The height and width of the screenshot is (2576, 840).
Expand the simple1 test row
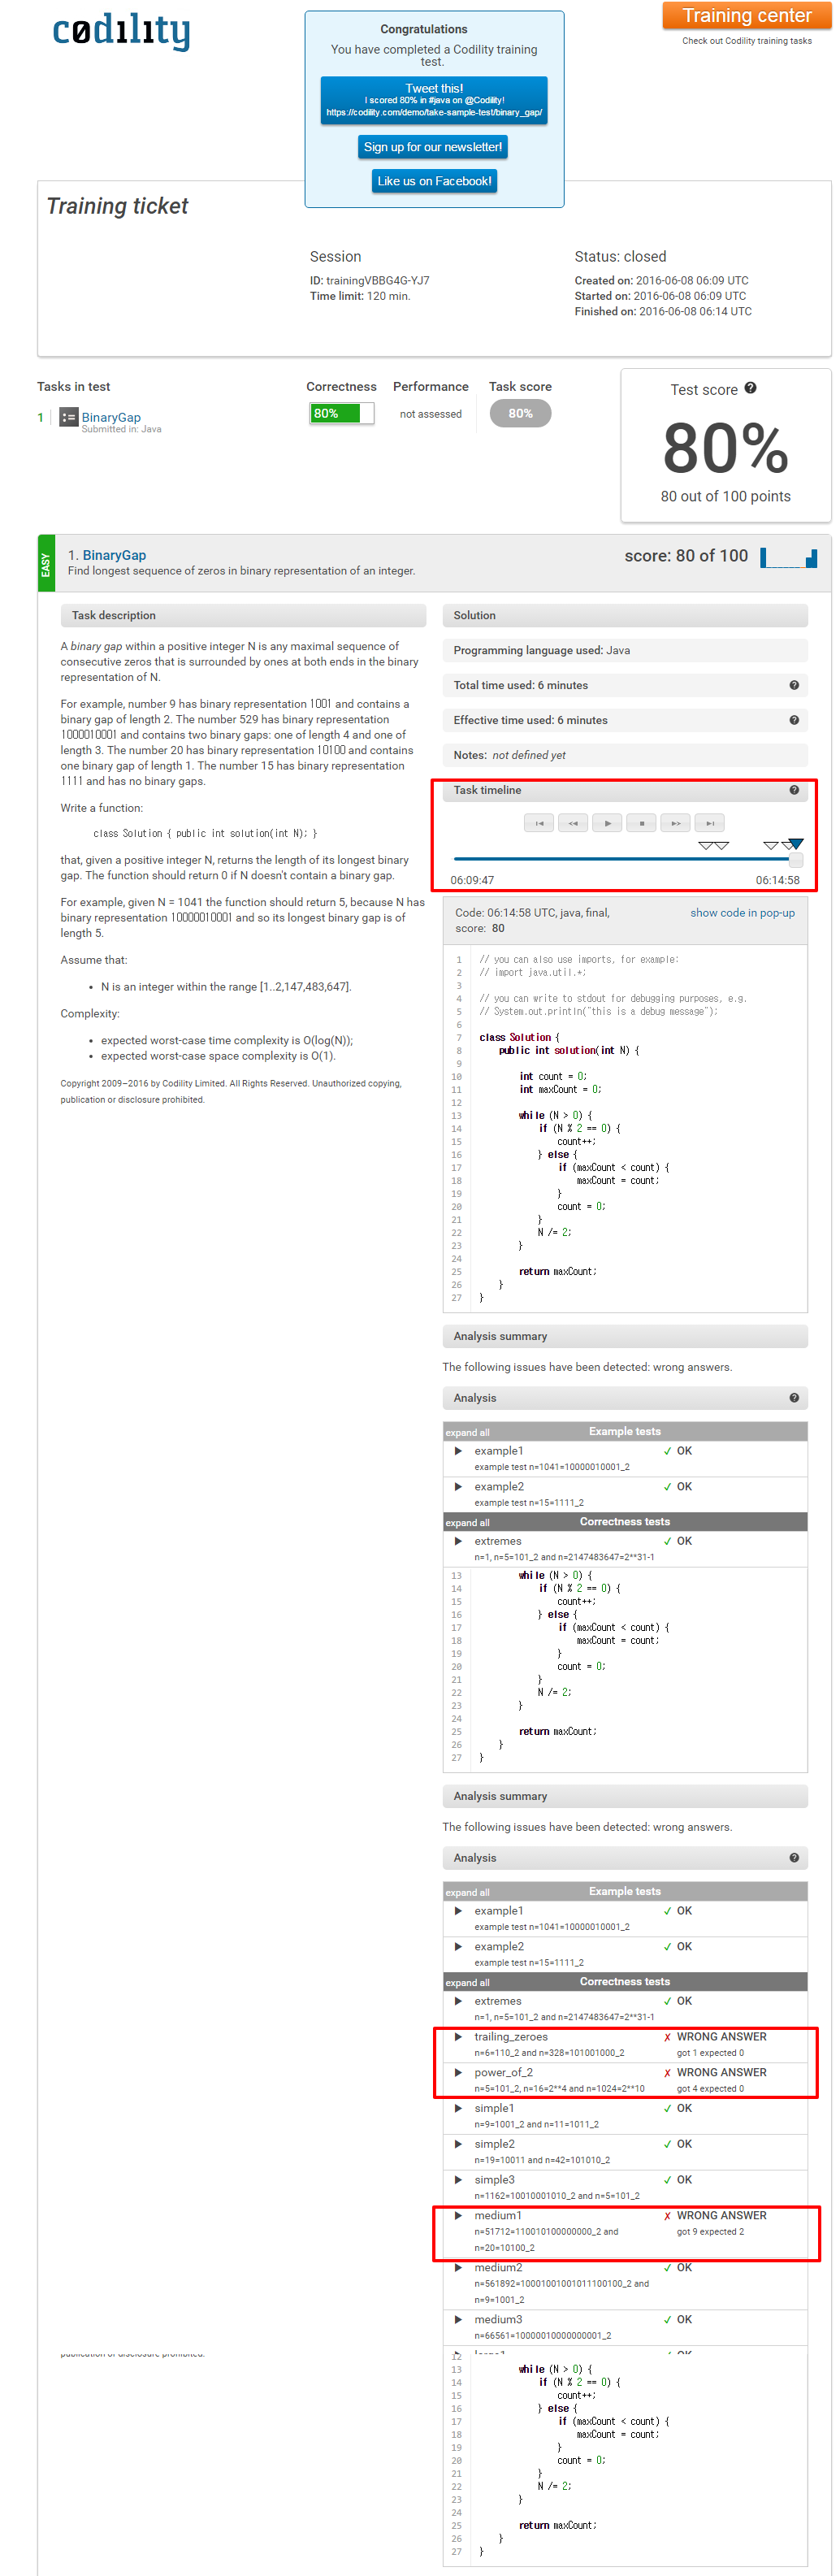pos(458,2108)
